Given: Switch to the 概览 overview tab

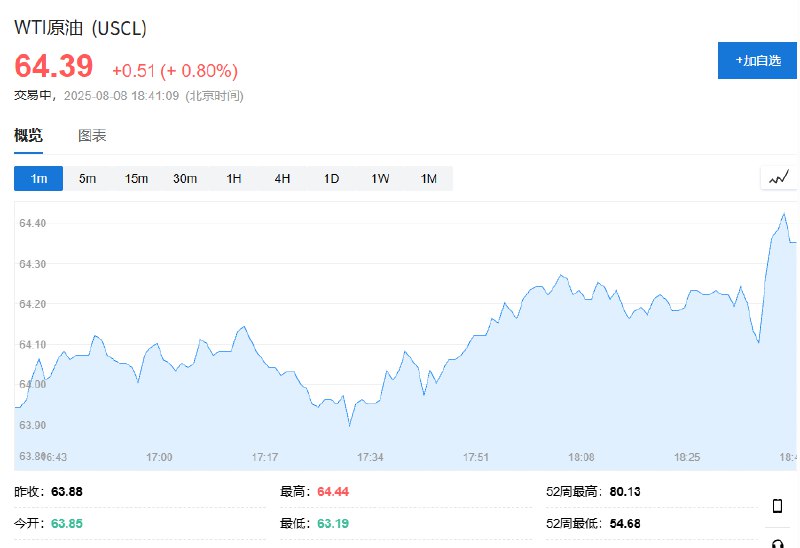Looking at the screenshot, I should 28,135.
